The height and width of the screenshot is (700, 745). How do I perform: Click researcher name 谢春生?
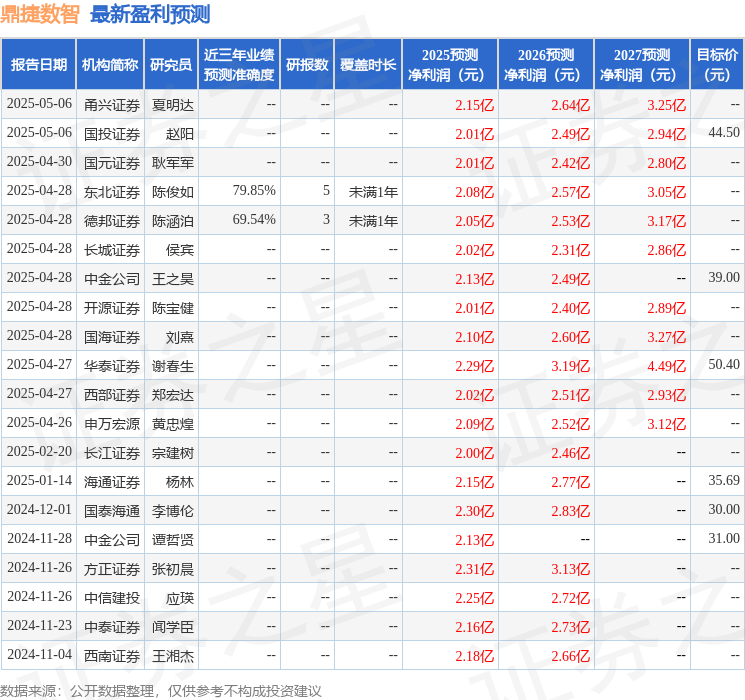(x=172, y=366)
